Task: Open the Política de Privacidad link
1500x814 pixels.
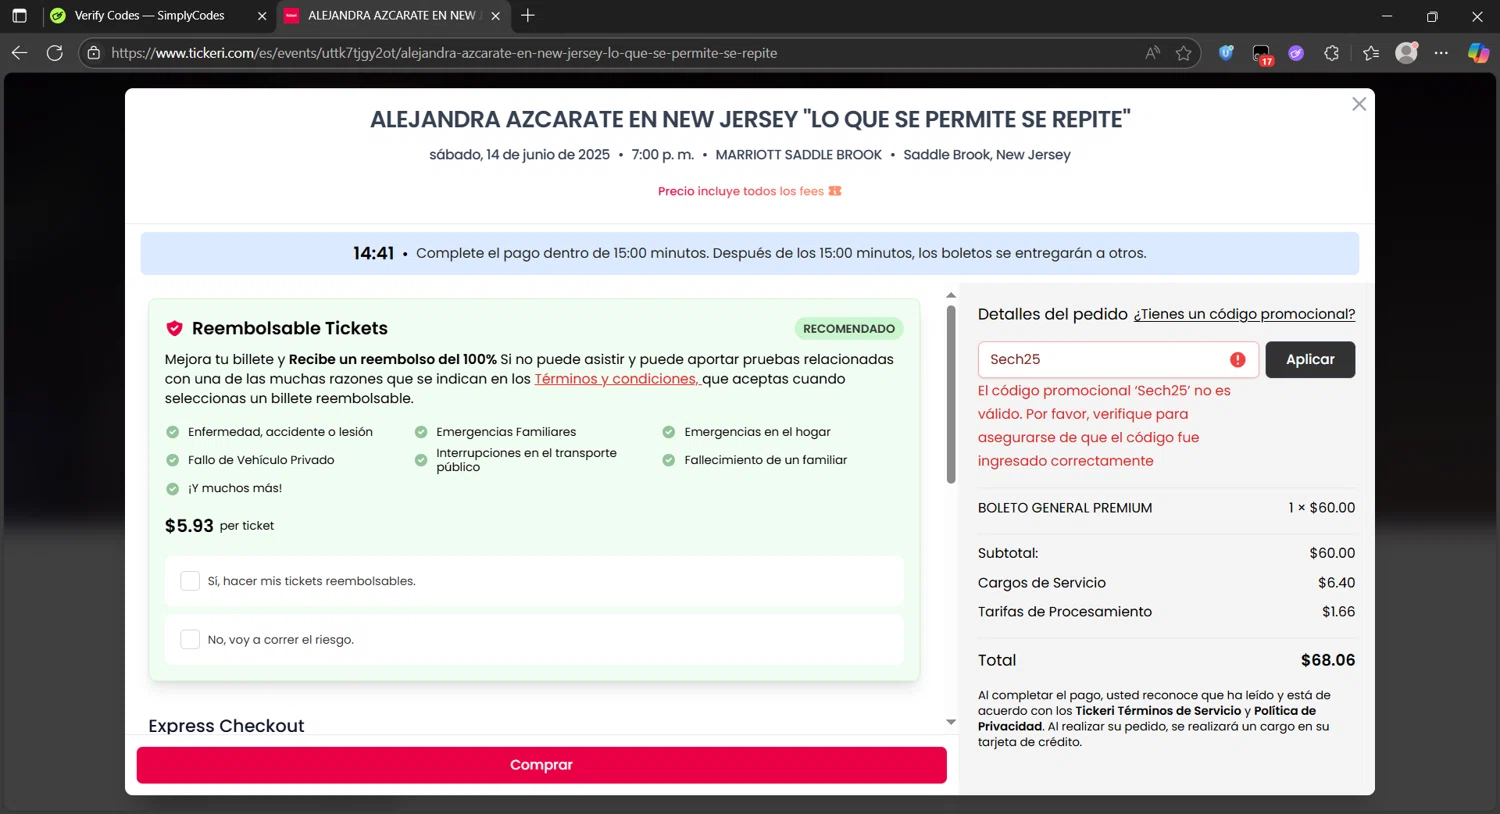Action: pos(1146,719)
